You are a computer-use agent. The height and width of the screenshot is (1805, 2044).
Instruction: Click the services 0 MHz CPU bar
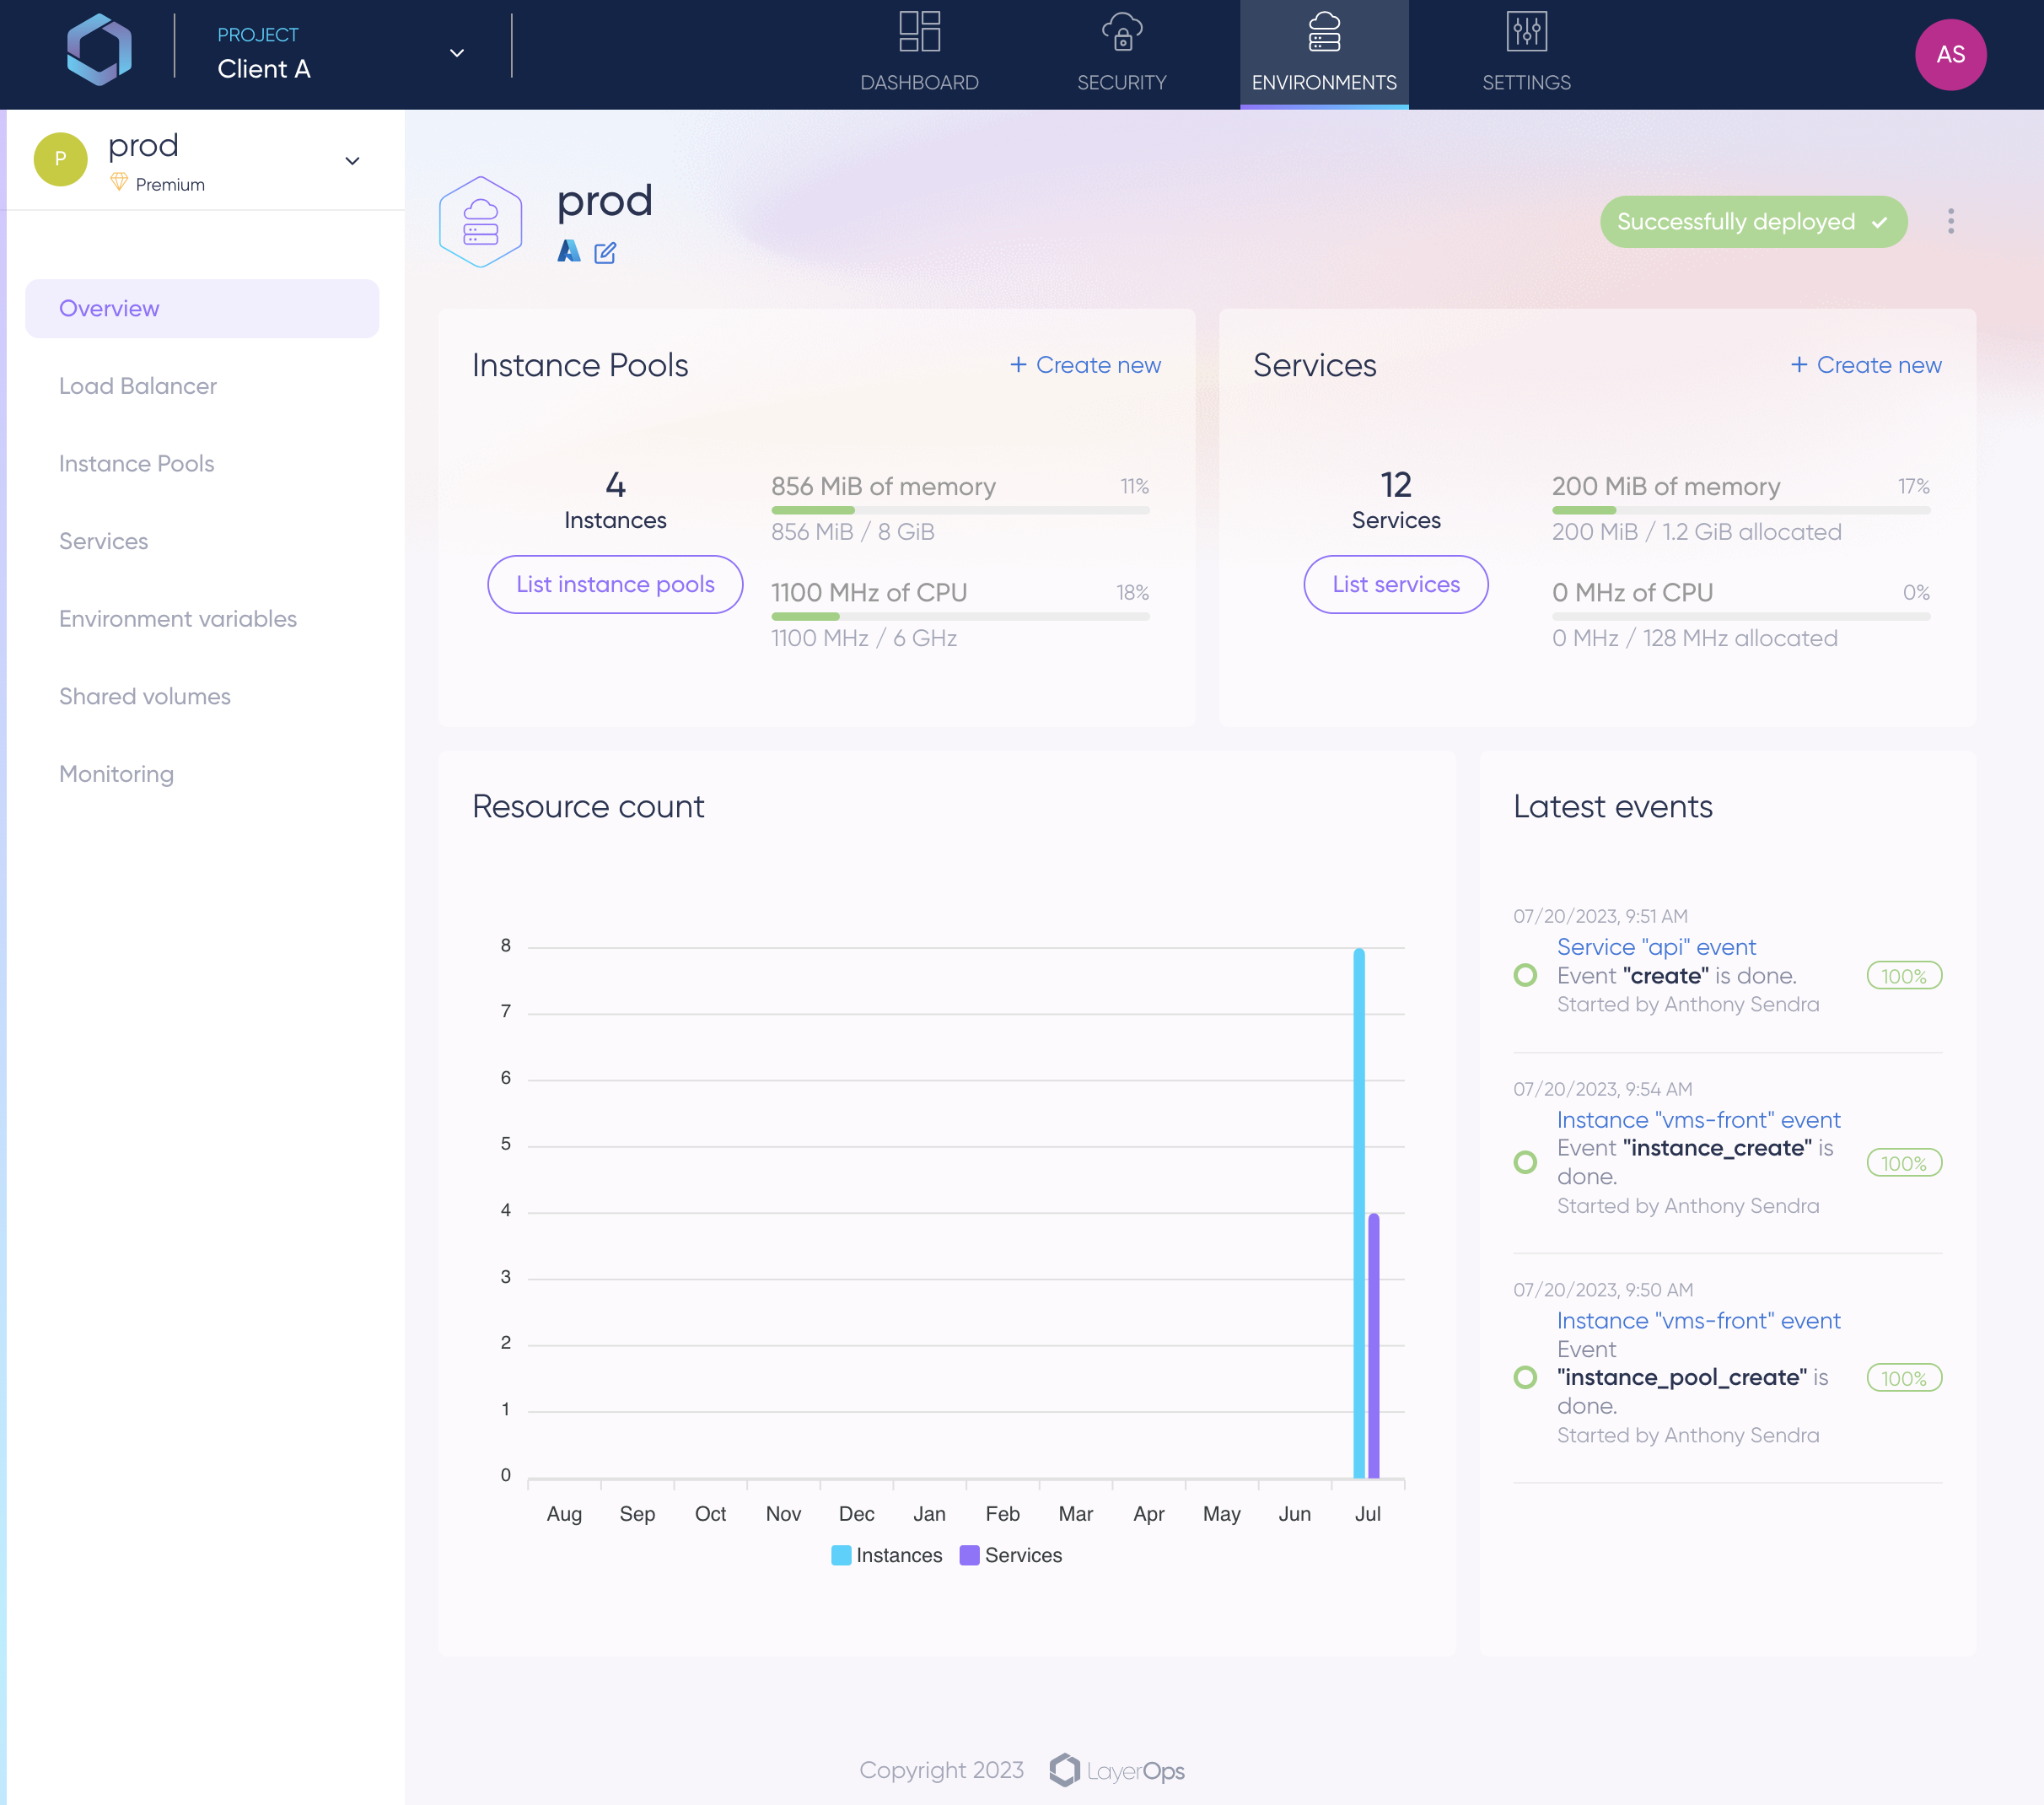click(1741, 617)
